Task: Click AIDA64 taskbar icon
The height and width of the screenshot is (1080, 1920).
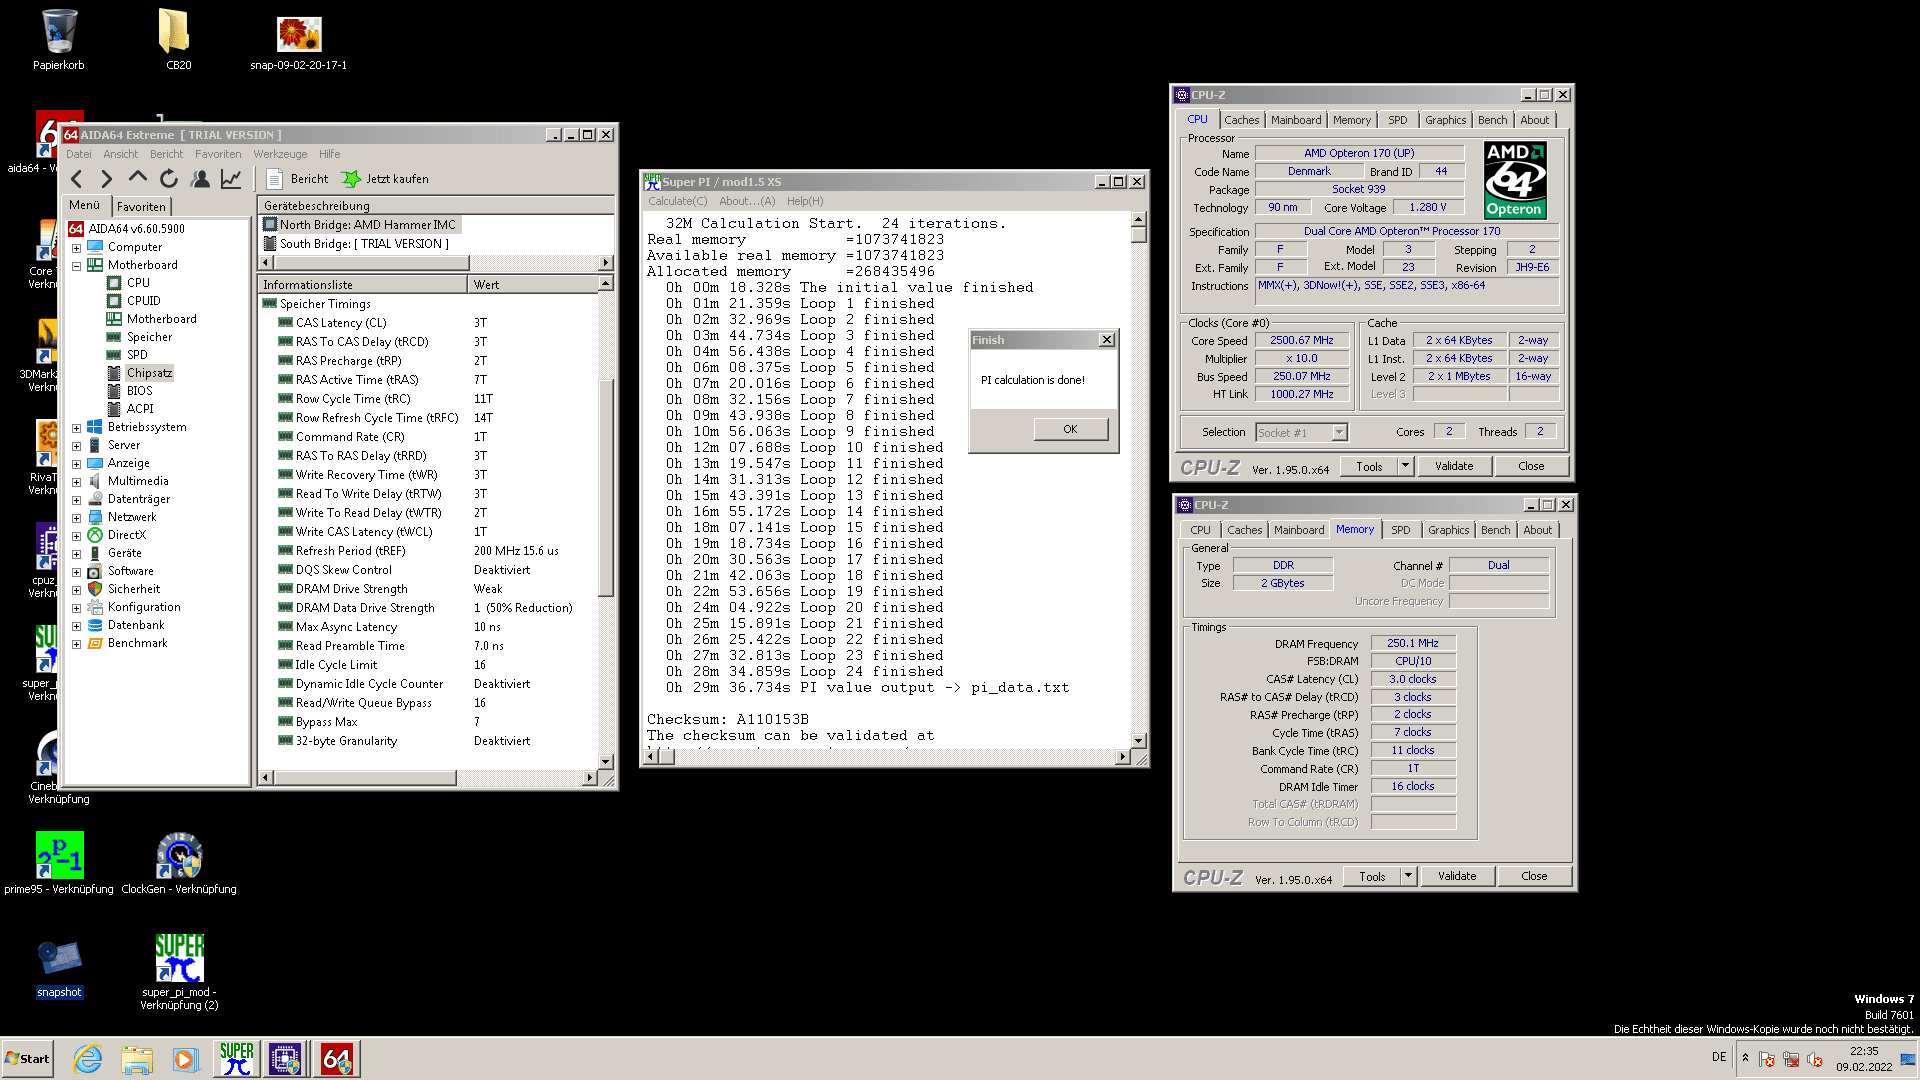Action: [337, 1059]
